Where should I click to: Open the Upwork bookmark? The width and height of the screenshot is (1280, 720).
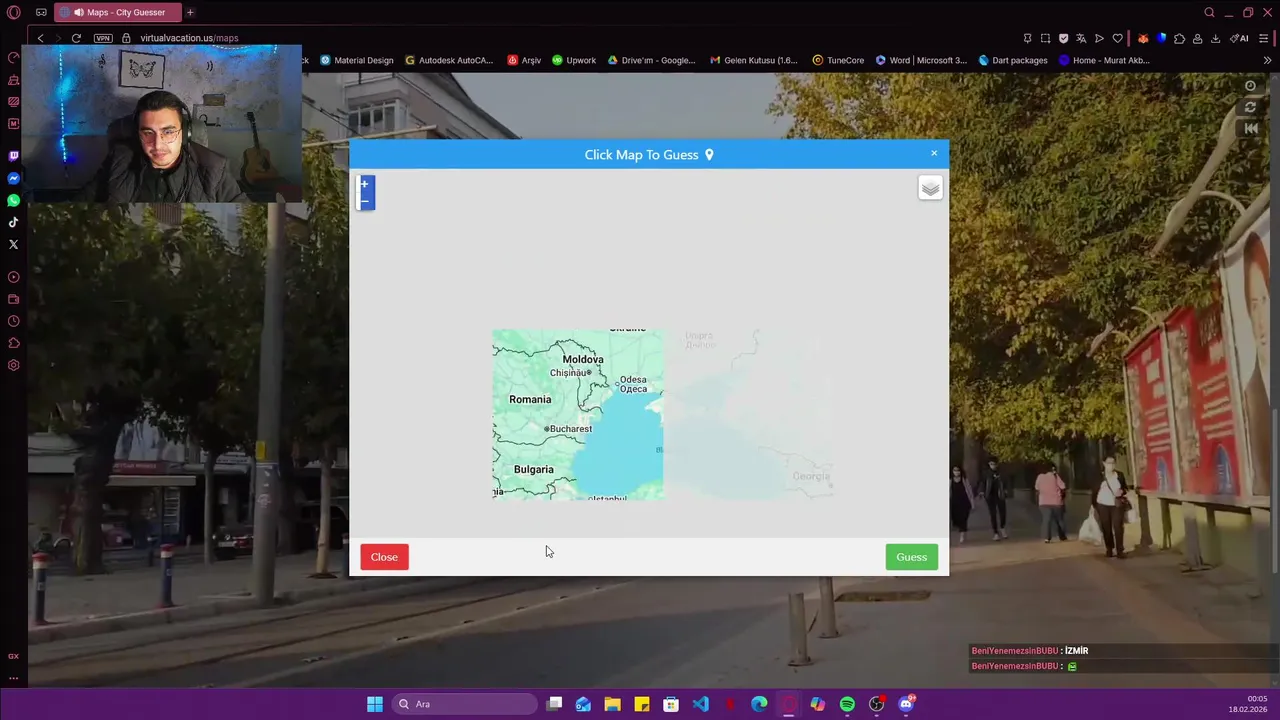pos(574,60)
